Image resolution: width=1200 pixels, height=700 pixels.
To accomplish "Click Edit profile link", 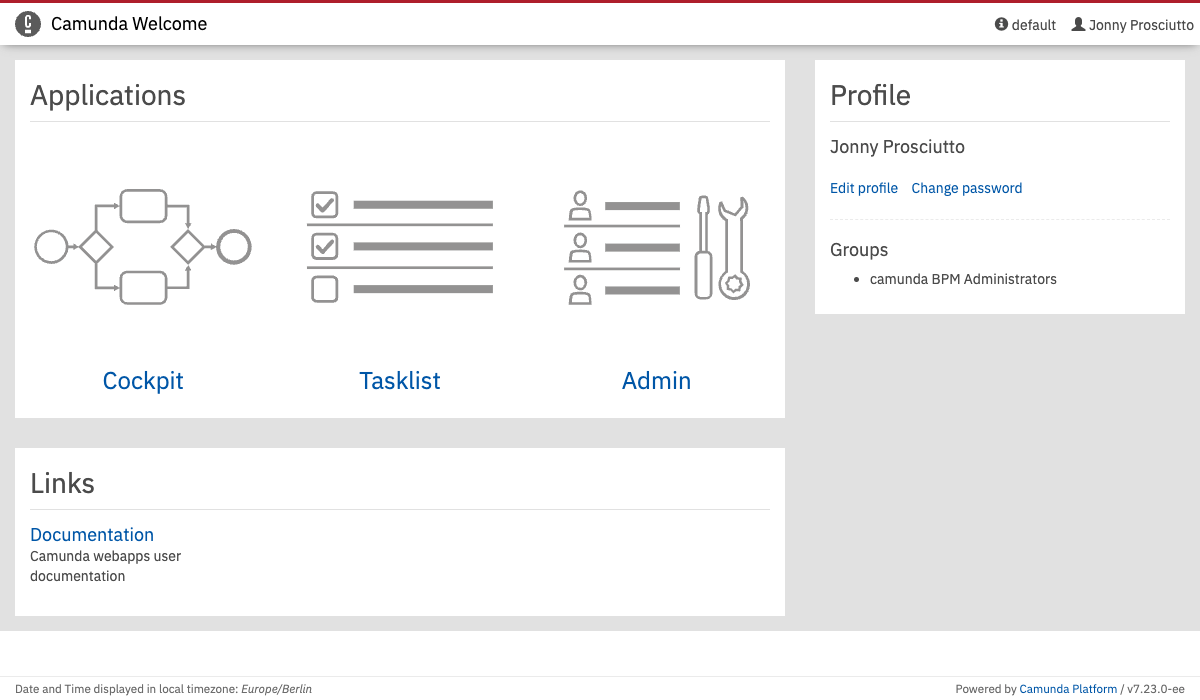I will (x=864, y=188).
